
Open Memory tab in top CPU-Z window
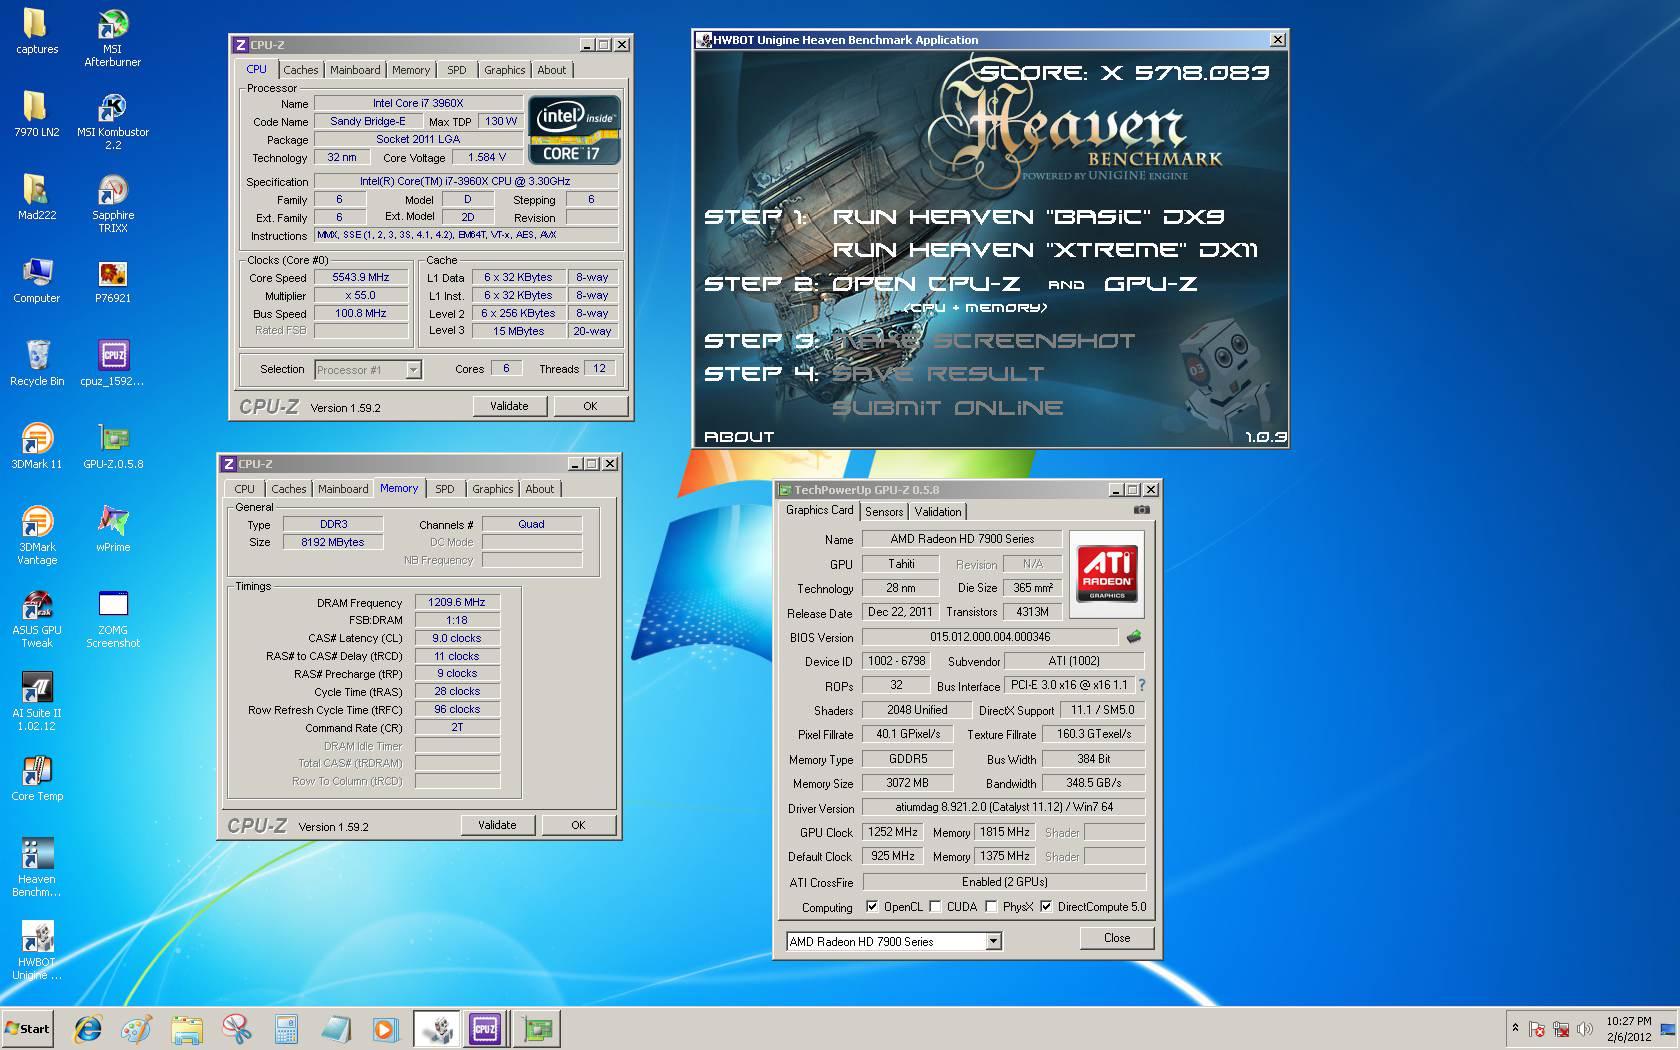[411, 70]
